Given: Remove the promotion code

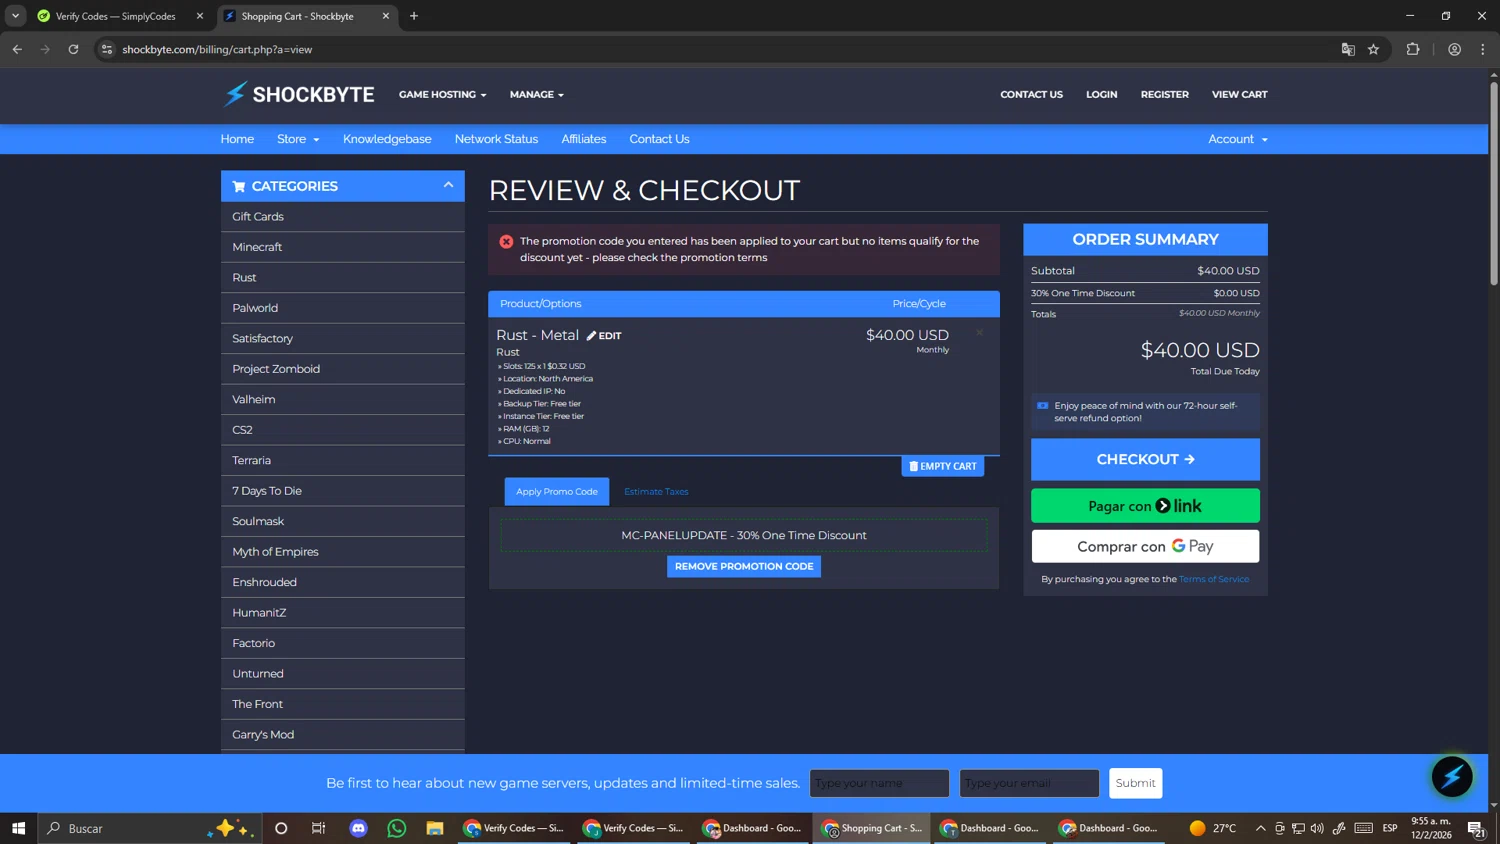Looking at the screenshot, I should click(x=744, y=566).
